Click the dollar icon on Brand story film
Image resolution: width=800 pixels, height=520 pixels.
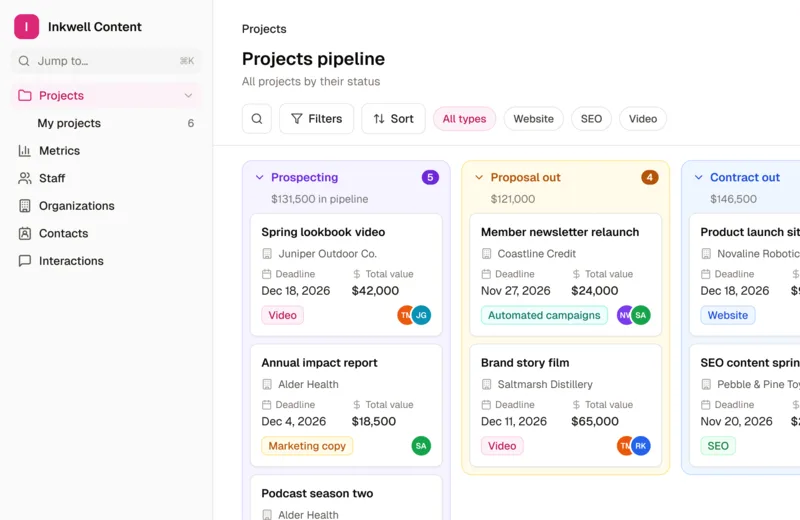point(576,405)
